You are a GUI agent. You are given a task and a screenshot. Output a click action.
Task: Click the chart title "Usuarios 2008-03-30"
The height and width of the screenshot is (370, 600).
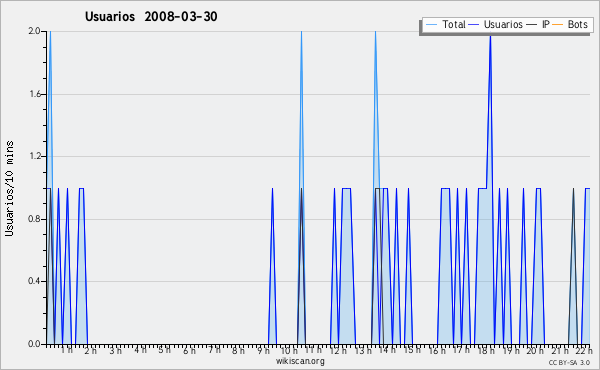pyautogui.click(x=151, y=16)
